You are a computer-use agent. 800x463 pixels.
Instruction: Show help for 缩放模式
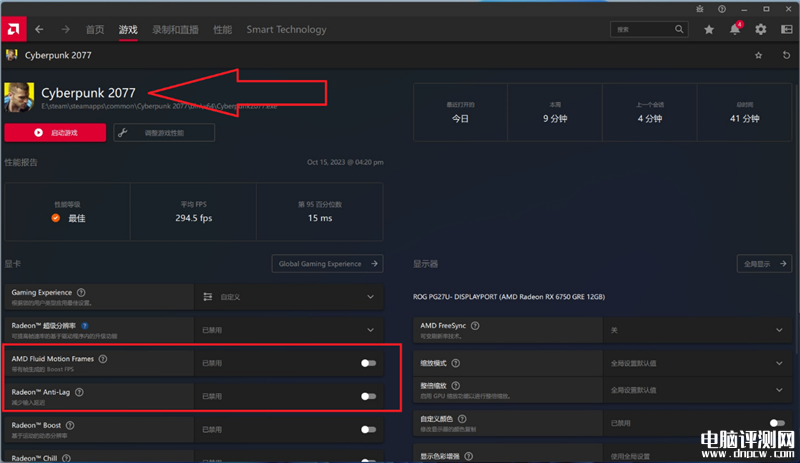coord(456,363)
